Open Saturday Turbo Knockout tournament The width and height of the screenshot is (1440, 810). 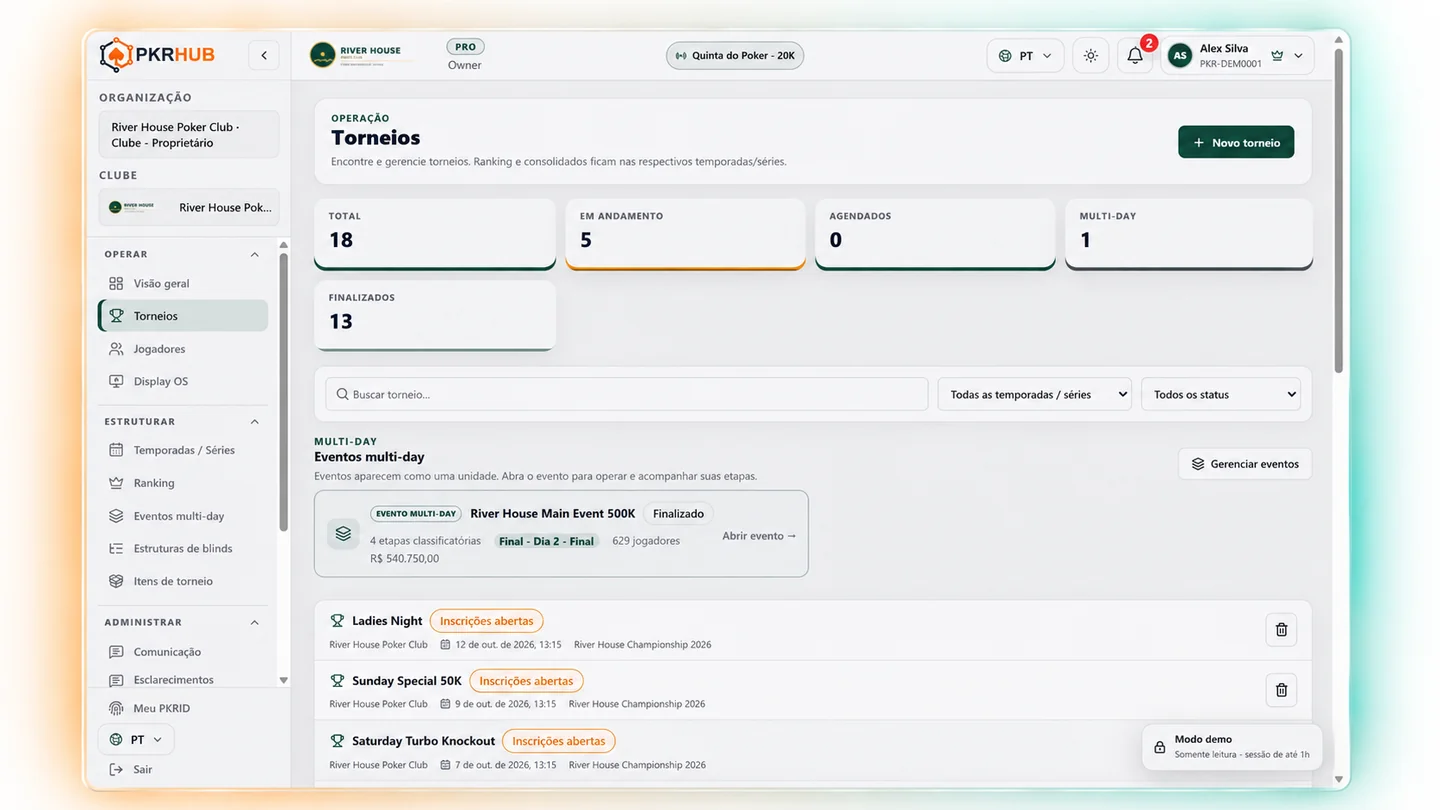[423, 741]
